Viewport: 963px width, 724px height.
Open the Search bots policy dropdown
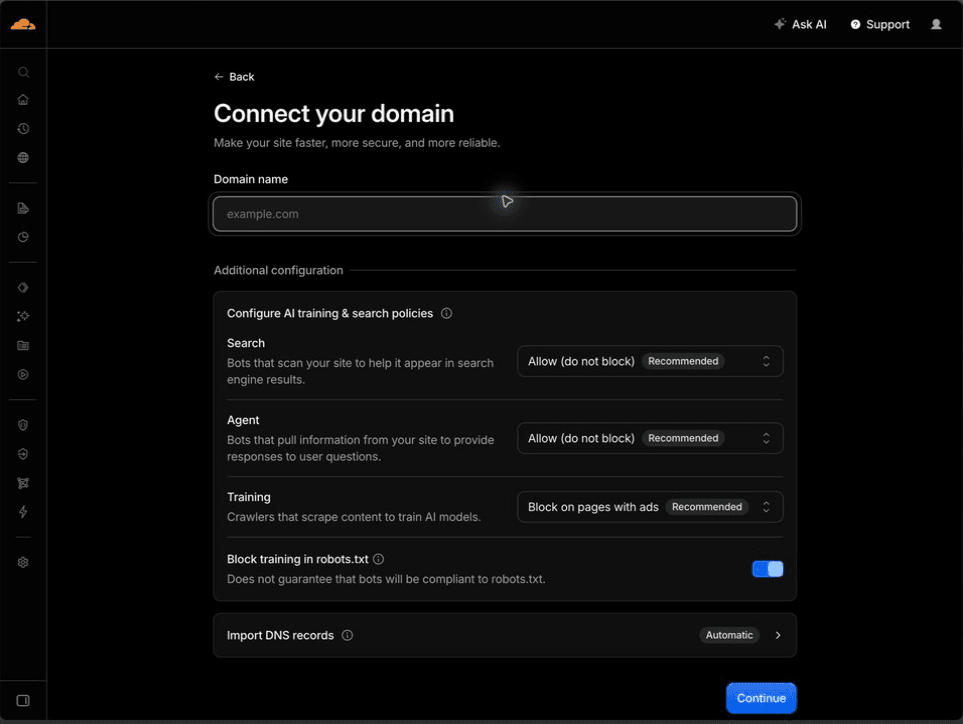(x=650, y=361)
